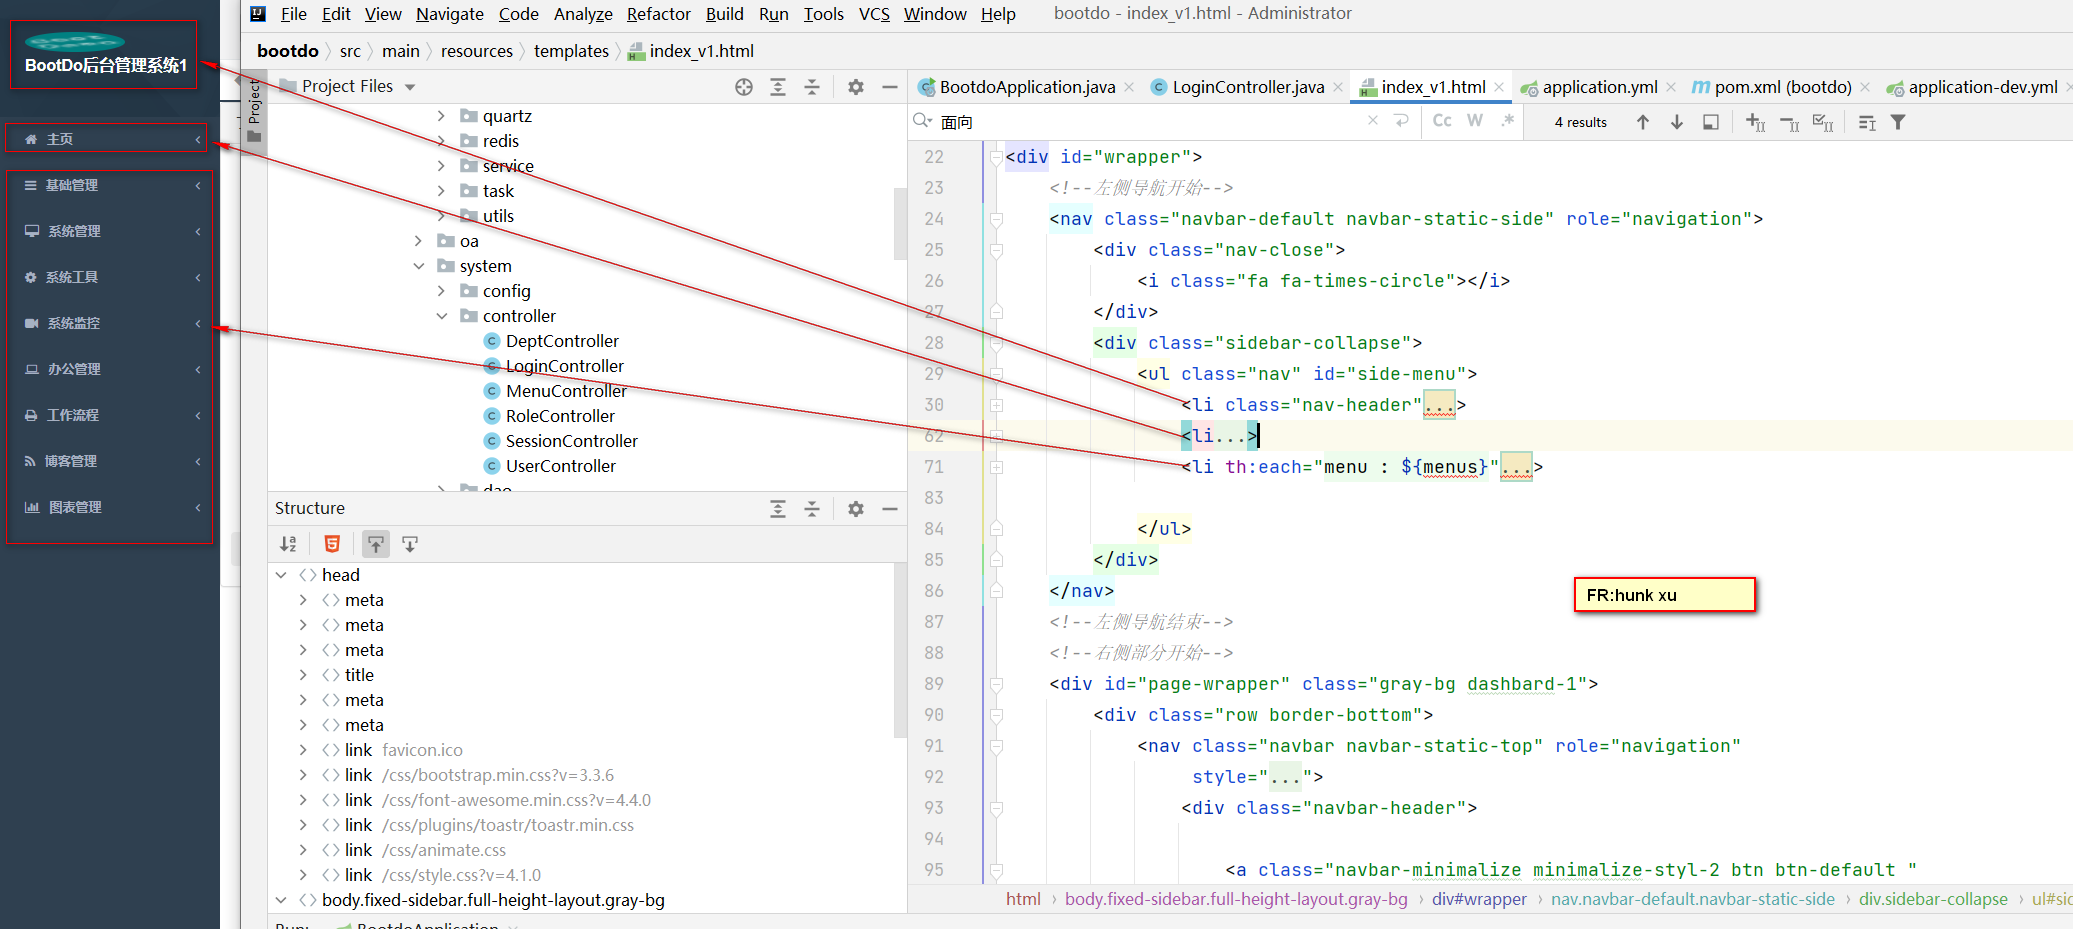Image resolution: width=2073 pixels, height=929 pixels.
Task: Open Project Files view dropdown arrow
Action: (410, 87)
